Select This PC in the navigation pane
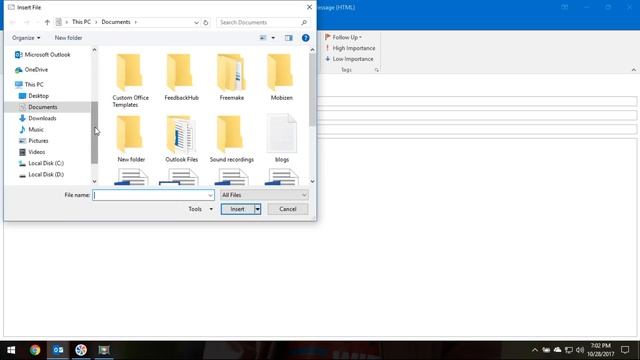 click(29, 84)
